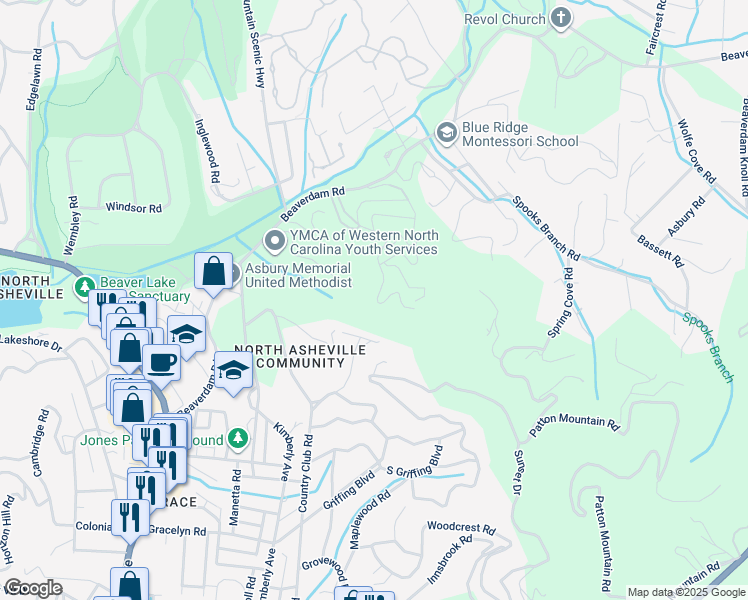Select the Wolfe Cove Rd label

[x=696, y=151]
